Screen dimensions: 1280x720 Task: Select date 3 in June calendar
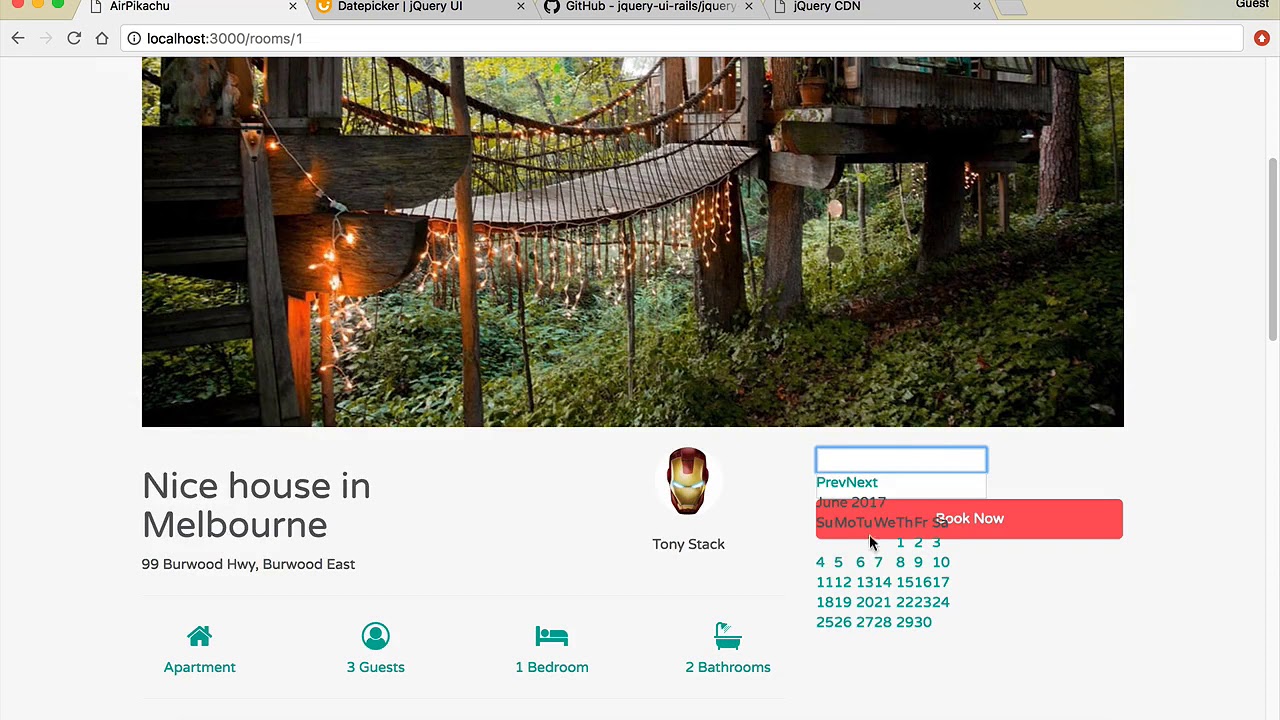click(x=936, y=542)
